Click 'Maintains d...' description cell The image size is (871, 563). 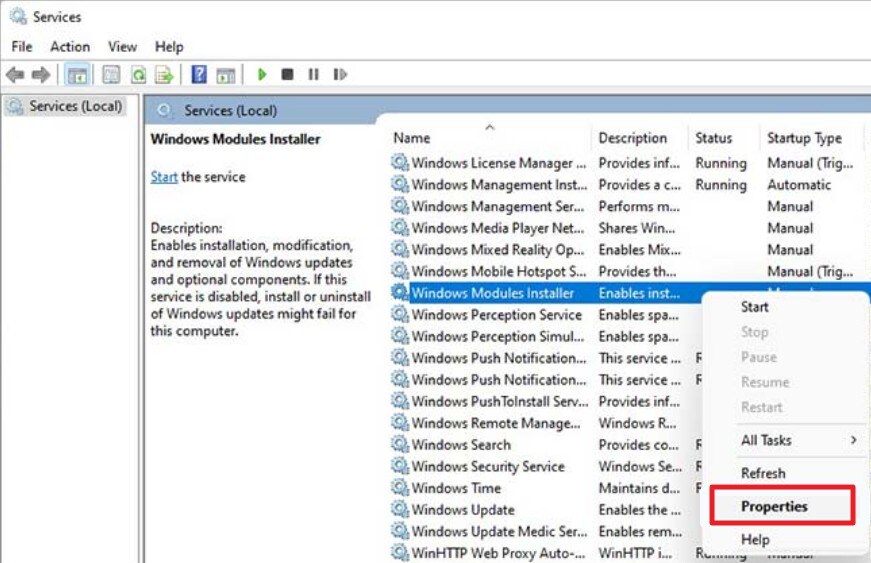tap(639, 488)
